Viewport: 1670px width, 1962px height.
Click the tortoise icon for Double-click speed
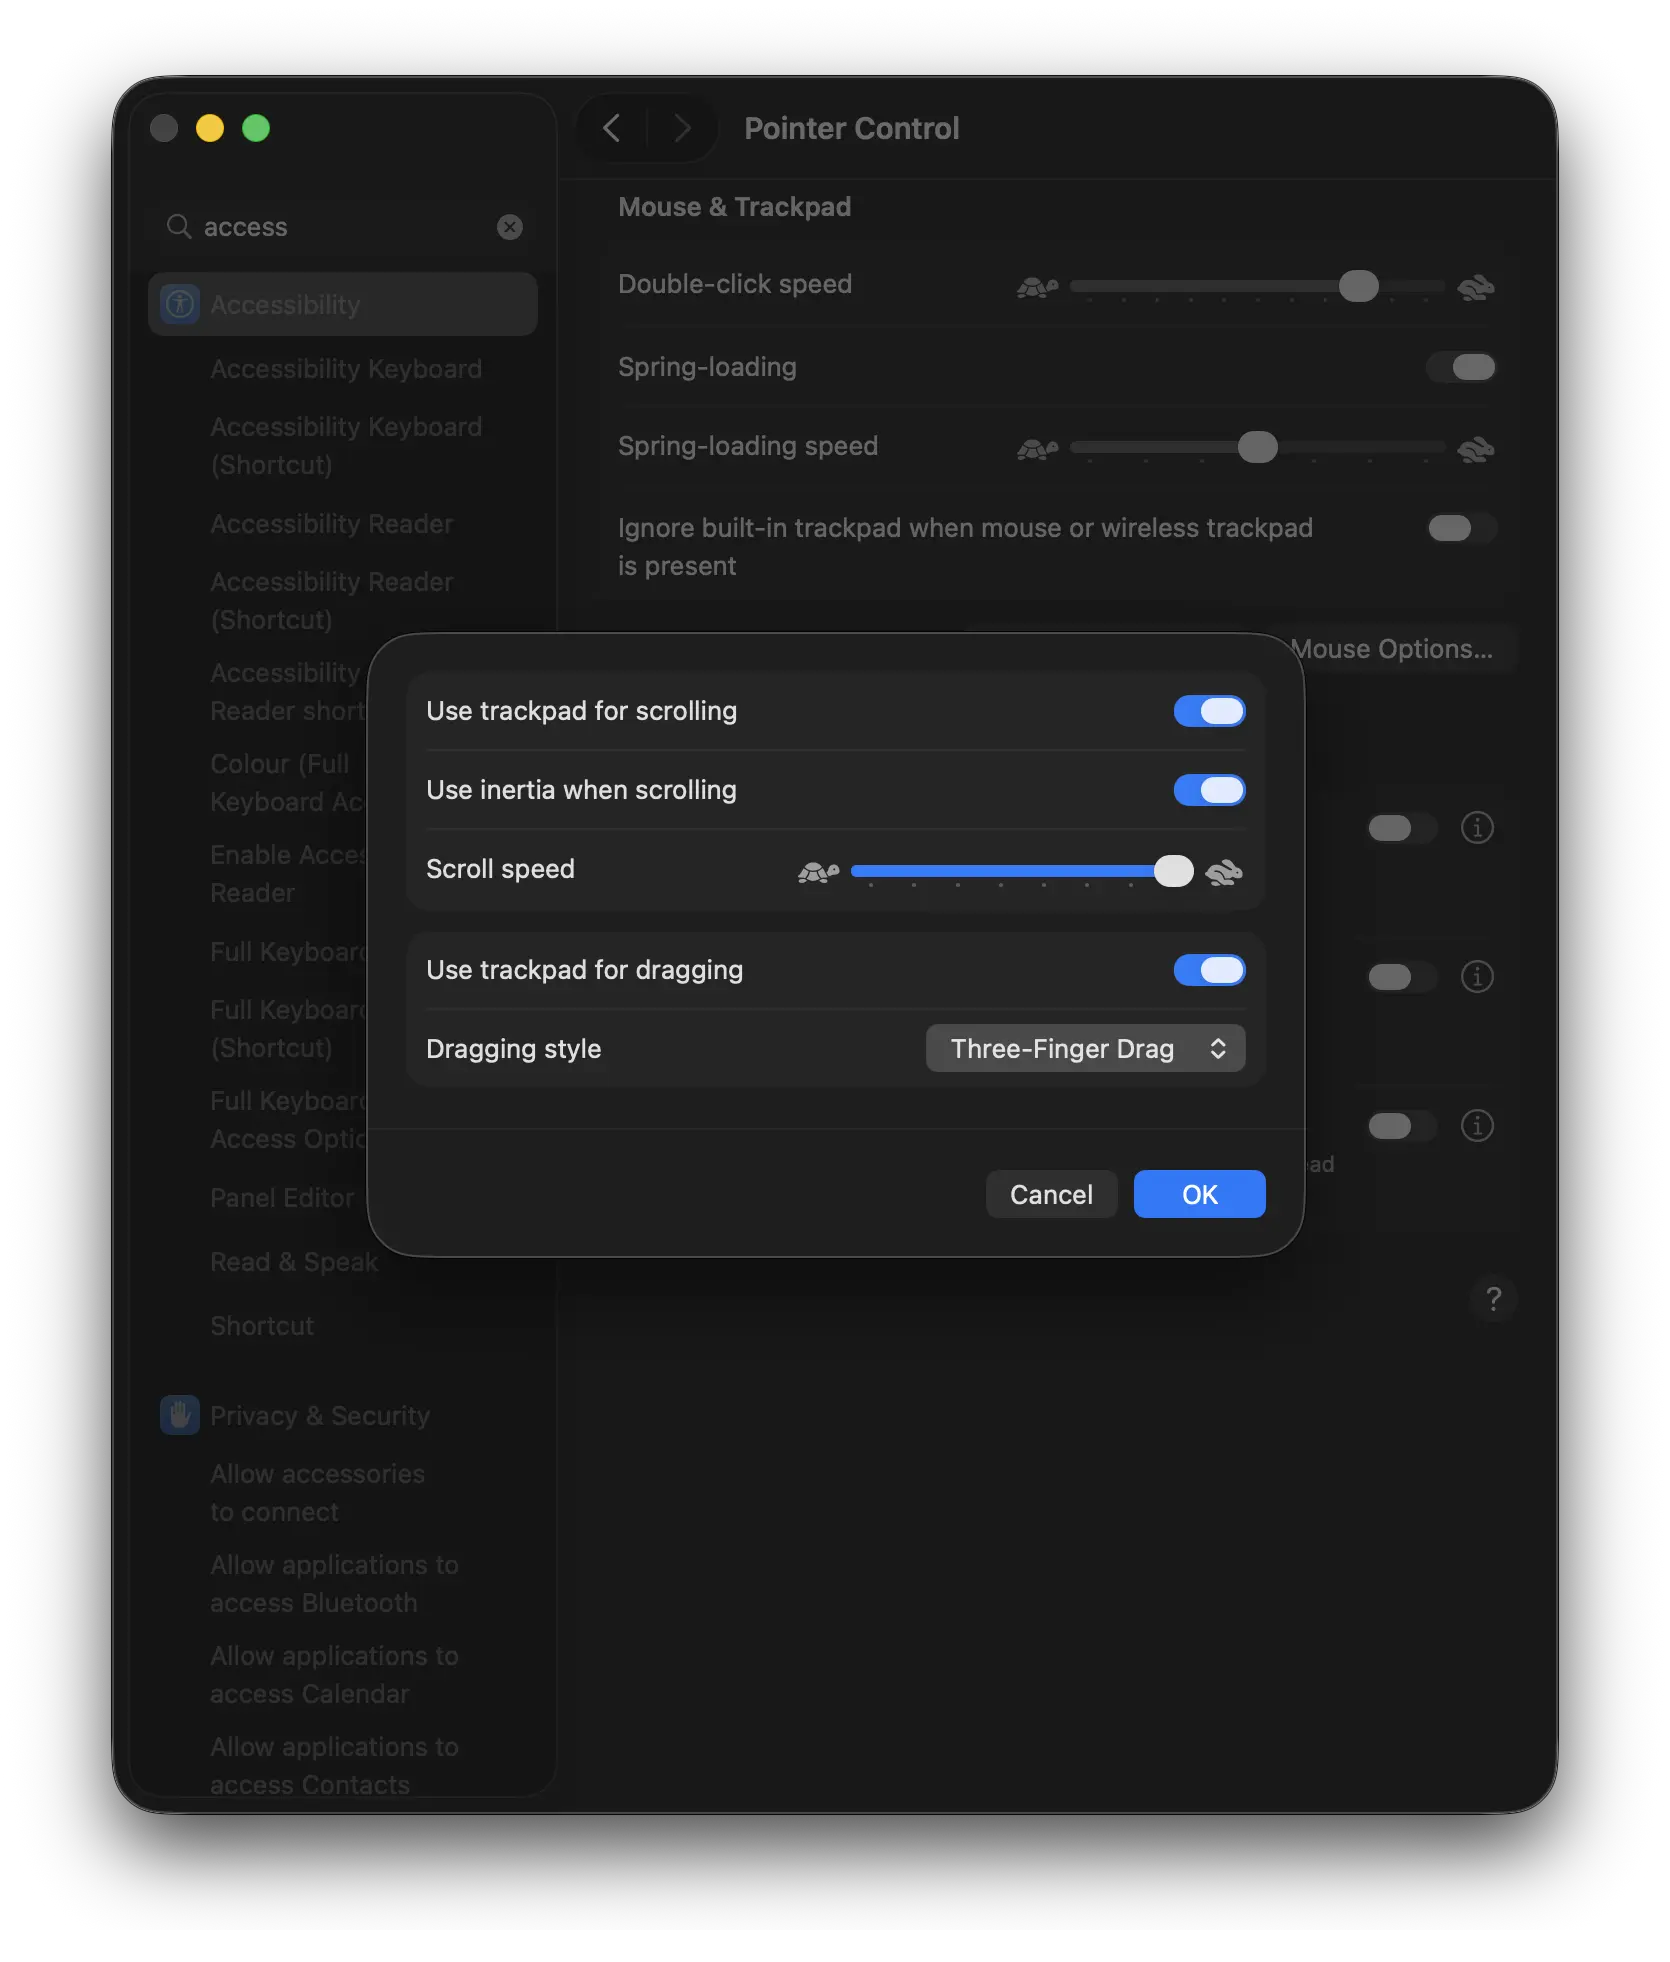tap(1038, 288)
